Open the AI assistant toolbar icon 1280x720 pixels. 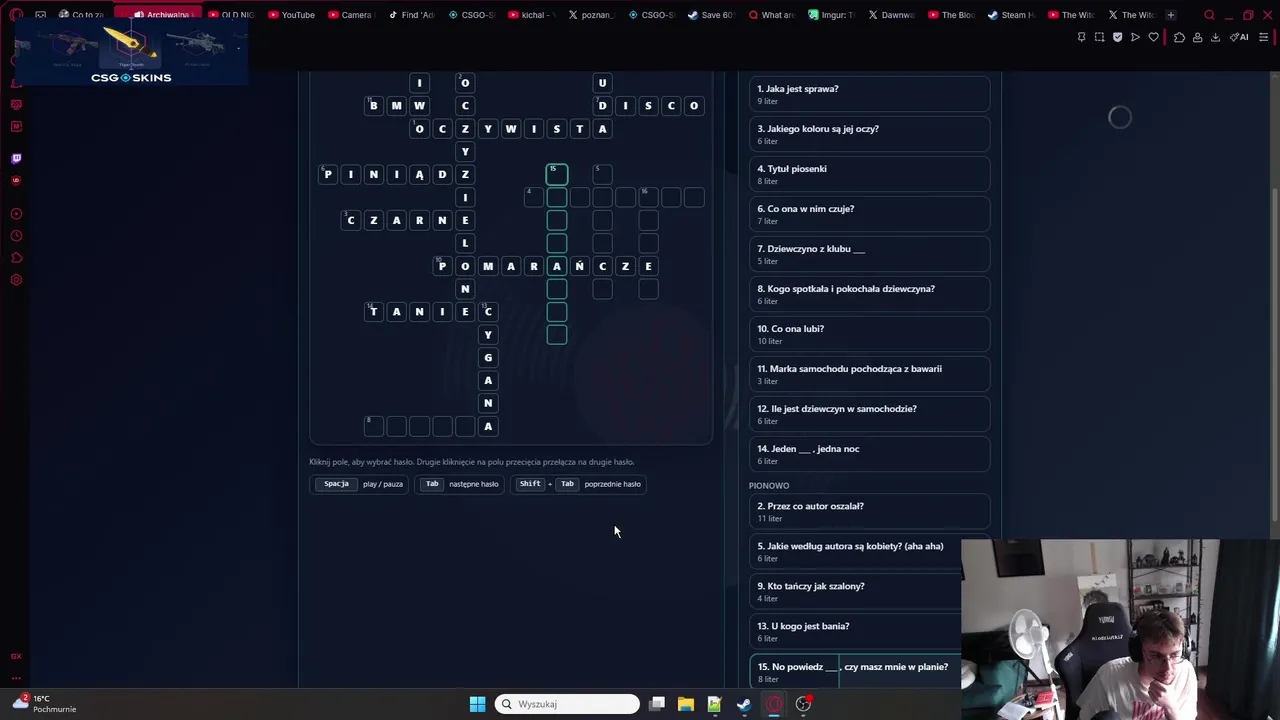(x=1239, y=37)
